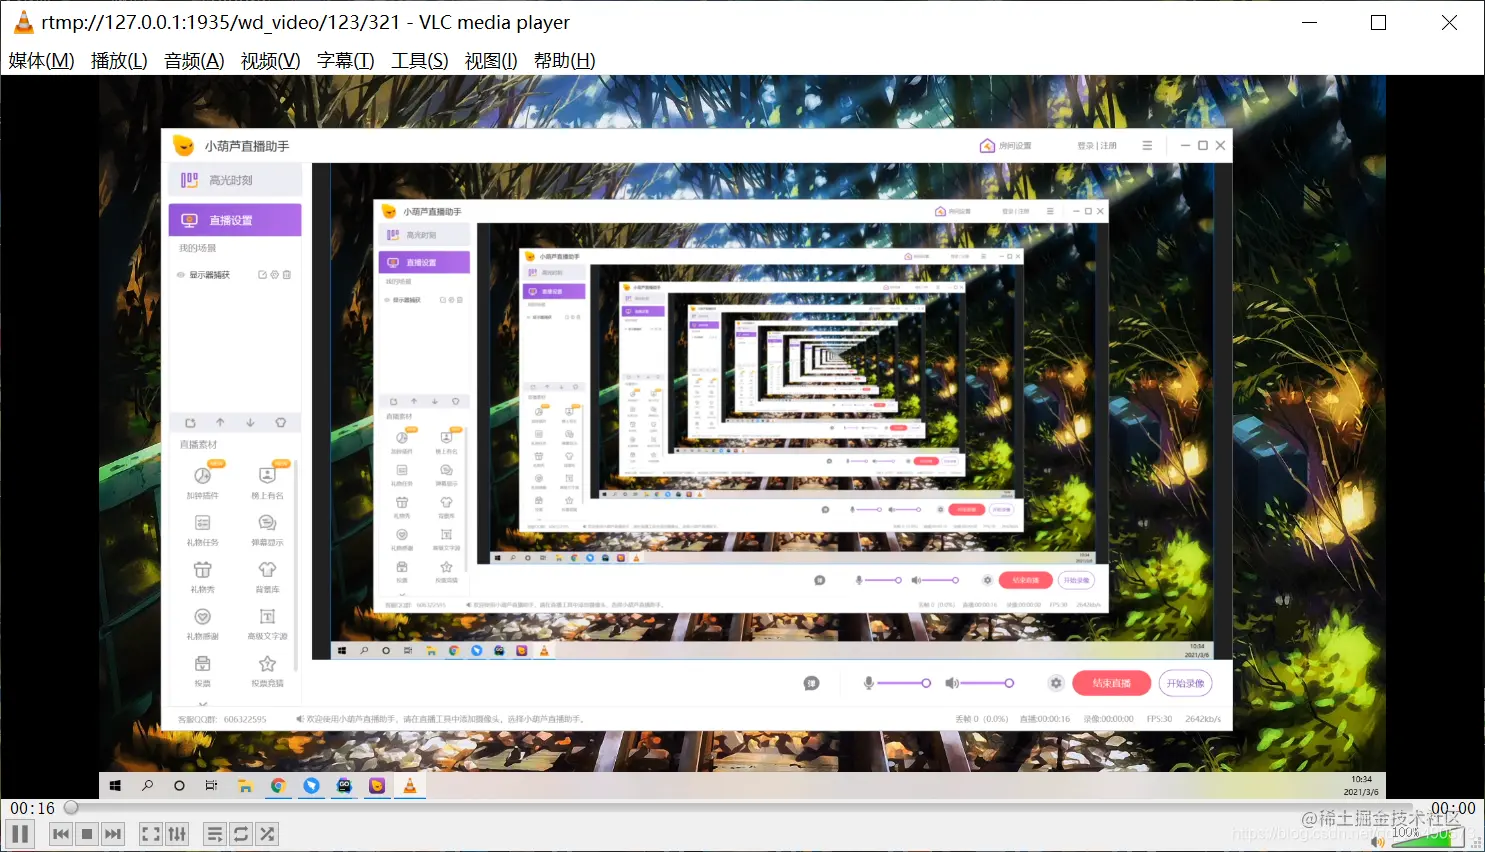Viewport: 1485px width, 852px height.
Task: Click elapsed time 00:16 label
Action: 32,808
